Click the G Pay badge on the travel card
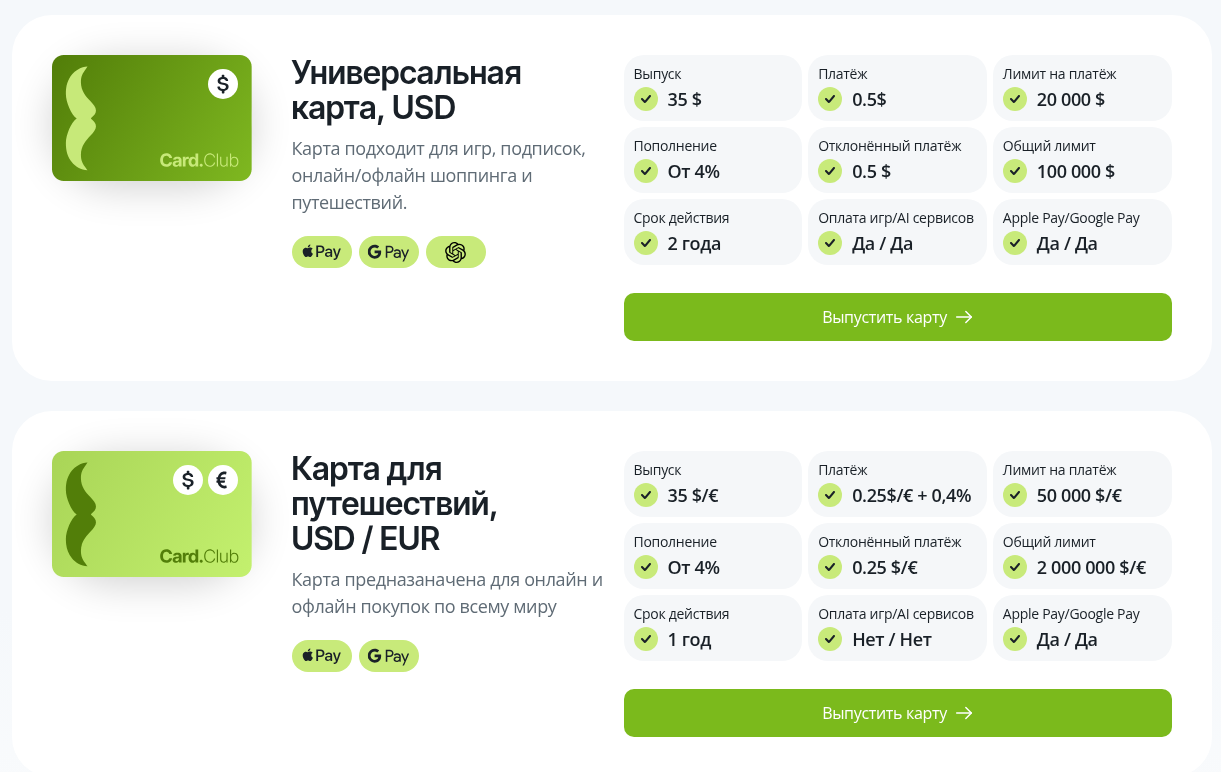 coord(389,656)
